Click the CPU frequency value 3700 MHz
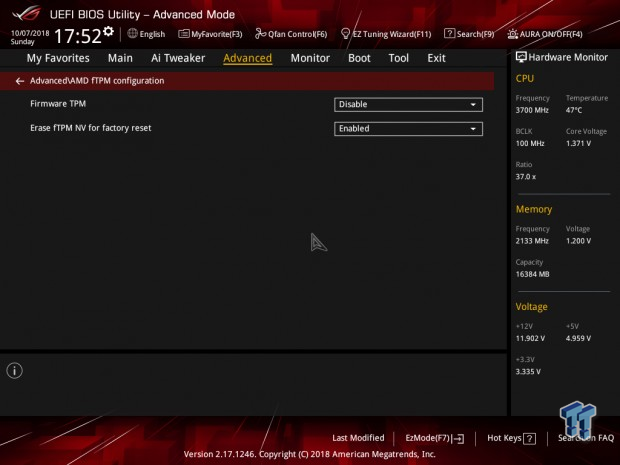This screenshot has height=465, width=620. tap(532, 110)
